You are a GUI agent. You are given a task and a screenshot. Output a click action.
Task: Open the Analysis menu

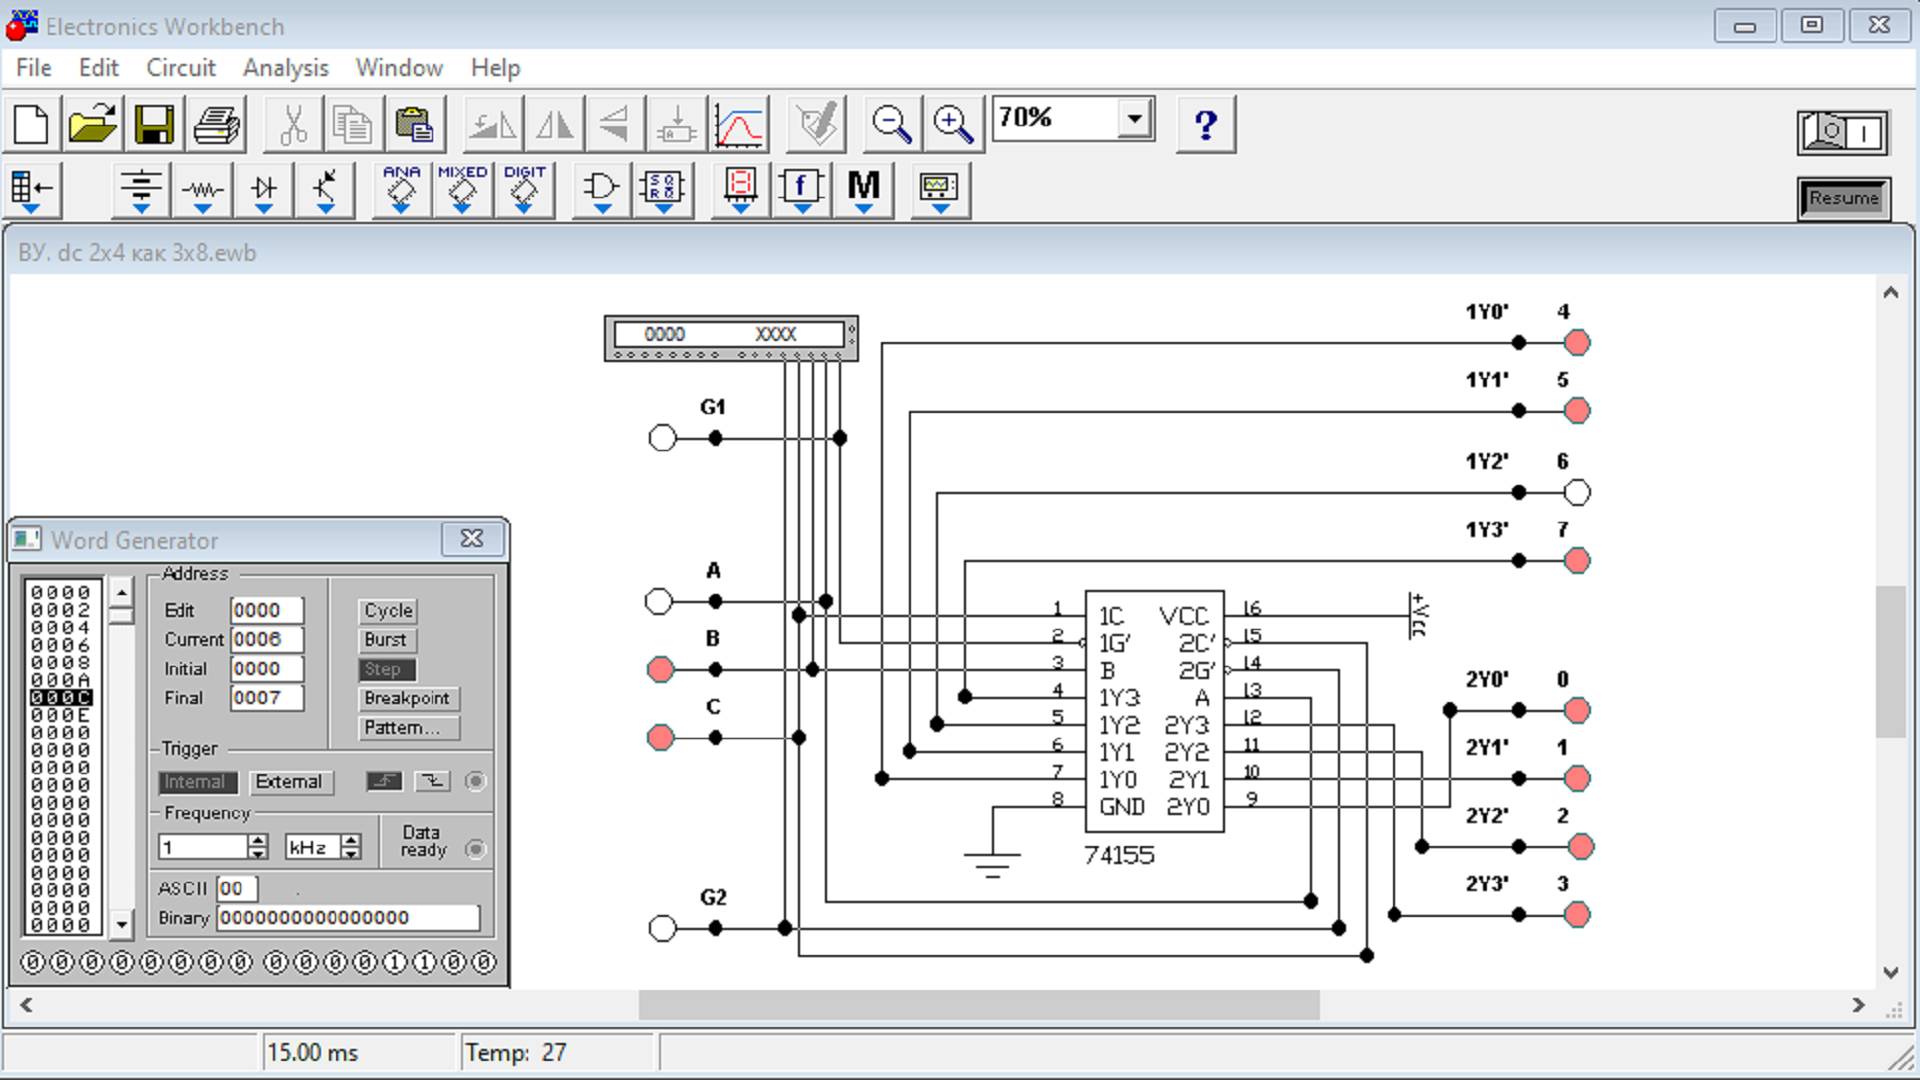pyautogui.click(x=285, y=68)
